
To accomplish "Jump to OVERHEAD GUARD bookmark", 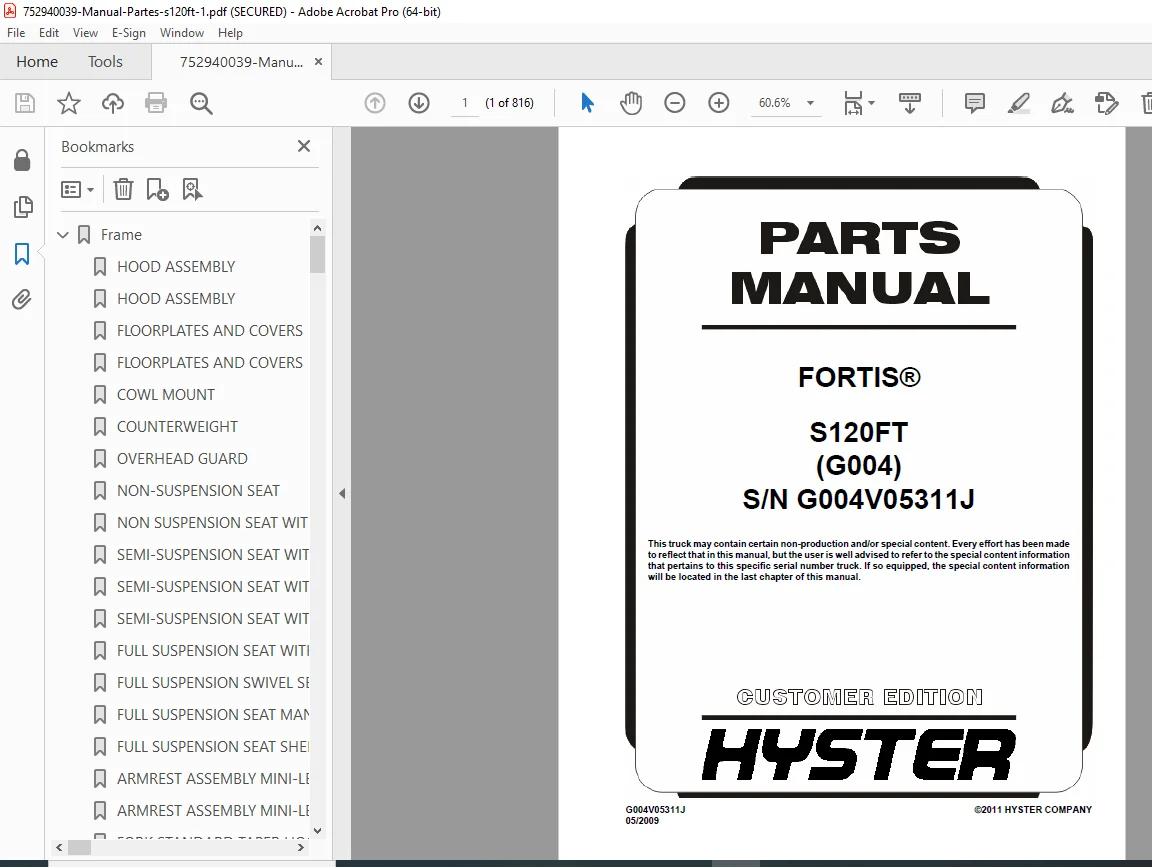I will pyautogui.click(x=182, y=458).
